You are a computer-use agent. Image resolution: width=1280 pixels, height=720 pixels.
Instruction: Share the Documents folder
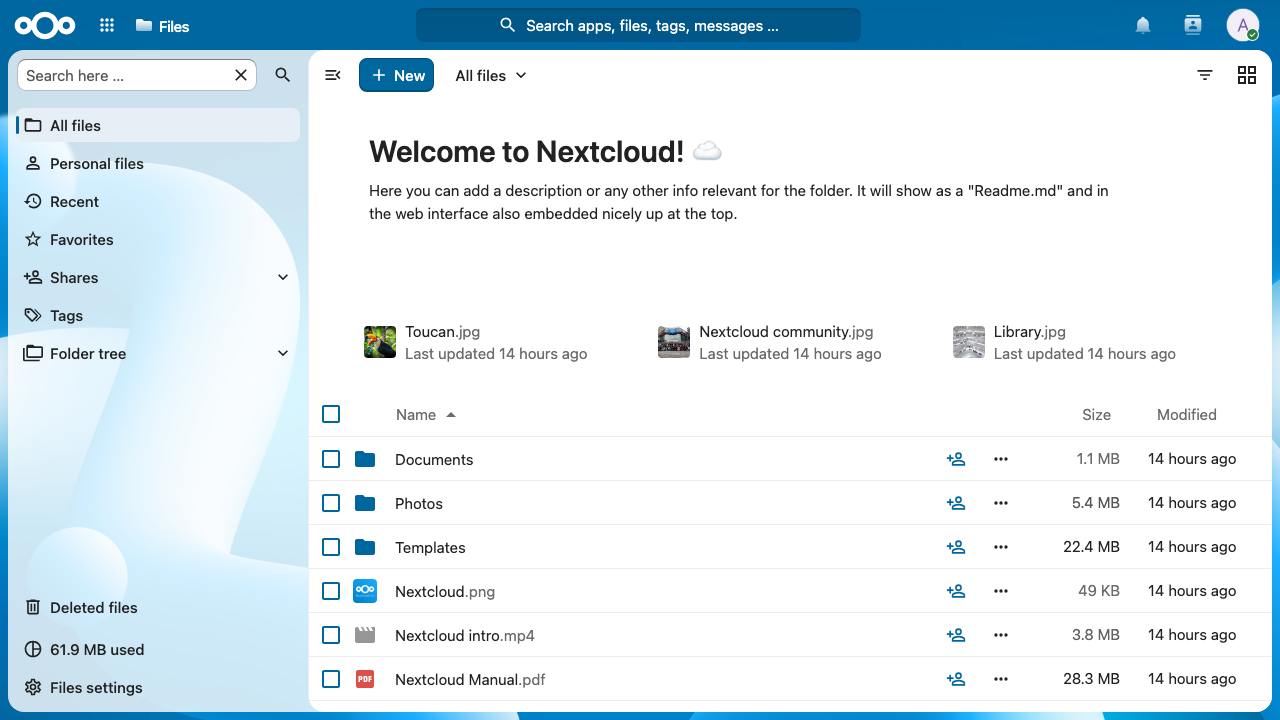point(956,459)
